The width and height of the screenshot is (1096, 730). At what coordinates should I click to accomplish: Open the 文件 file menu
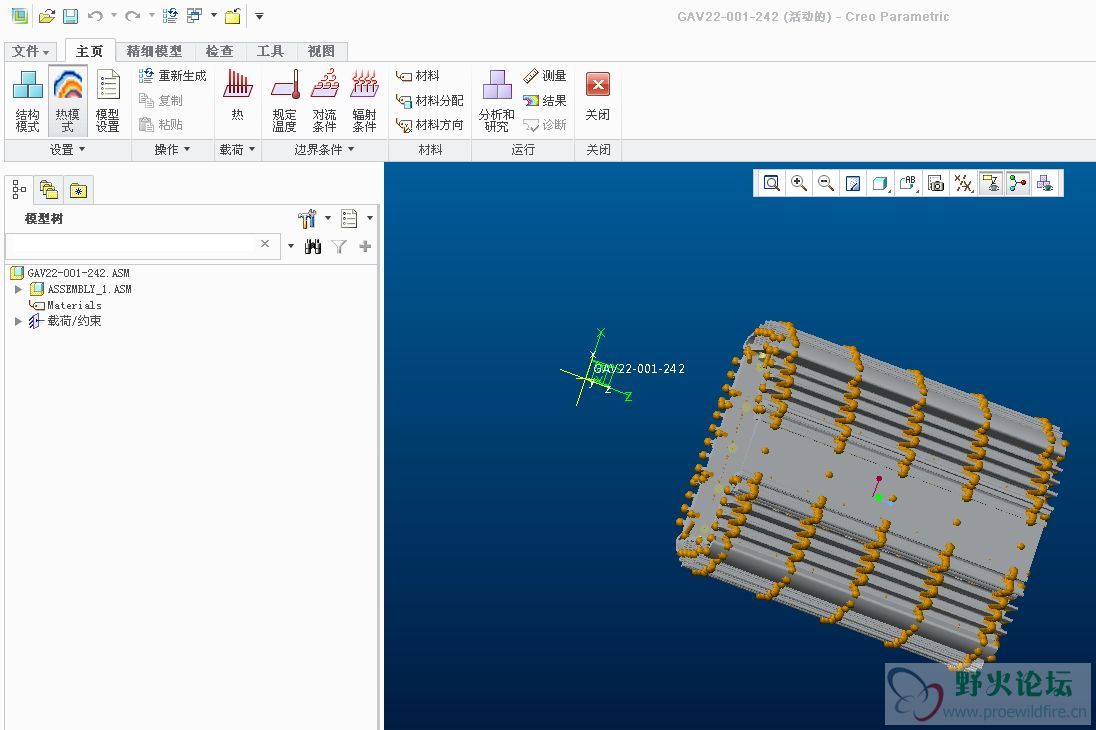(31, 51)
